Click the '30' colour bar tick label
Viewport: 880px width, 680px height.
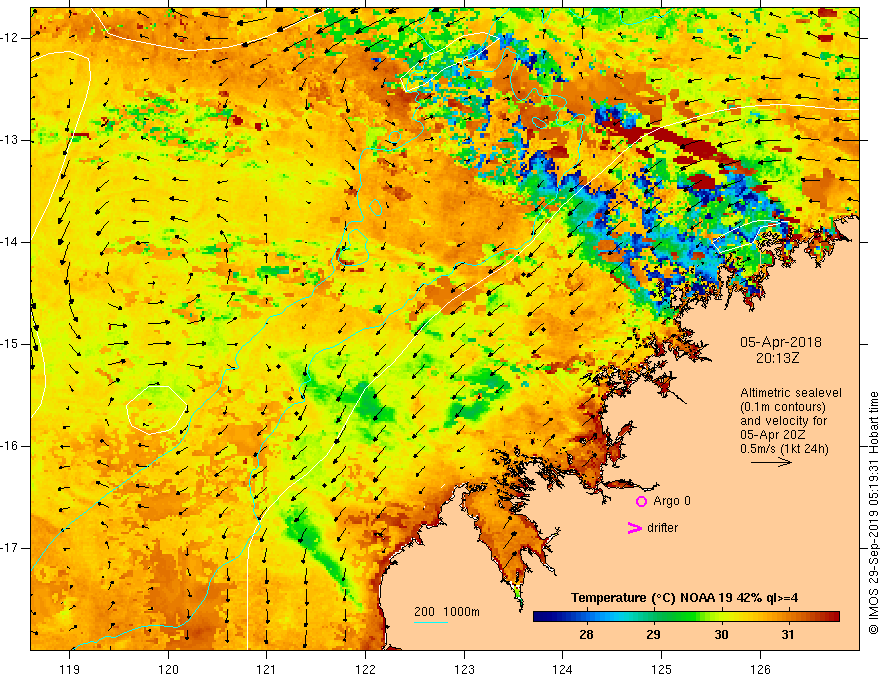click(721, 635)
